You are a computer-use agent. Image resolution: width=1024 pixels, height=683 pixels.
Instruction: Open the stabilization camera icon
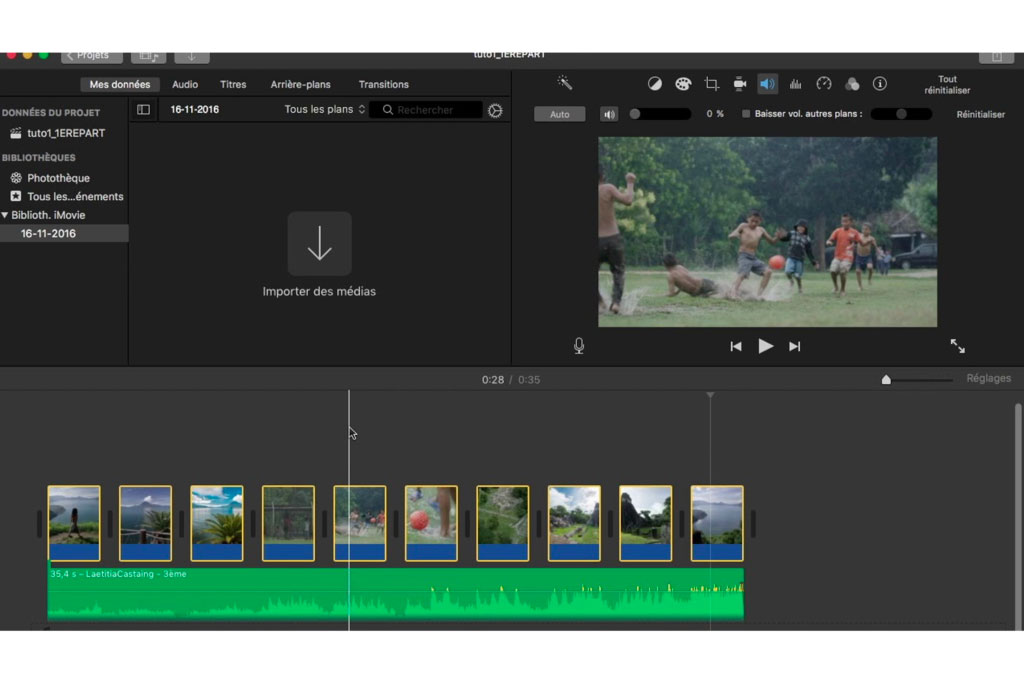tap(740, 84)
